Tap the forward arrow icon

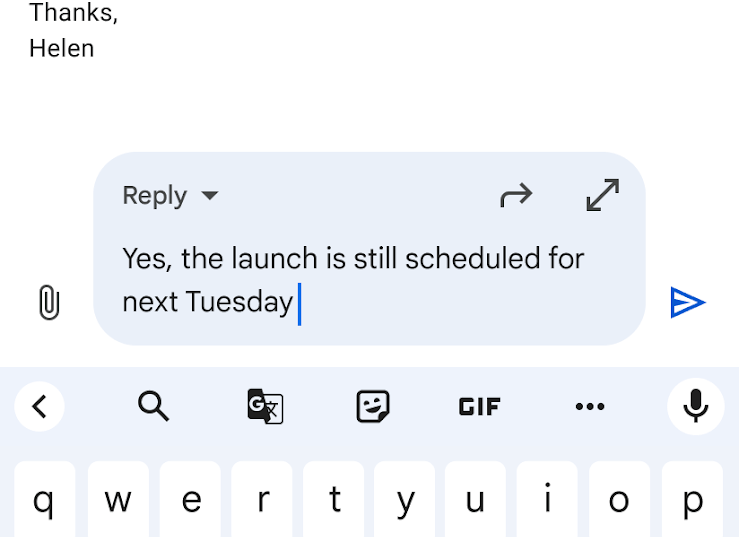[x=516, y=196]
